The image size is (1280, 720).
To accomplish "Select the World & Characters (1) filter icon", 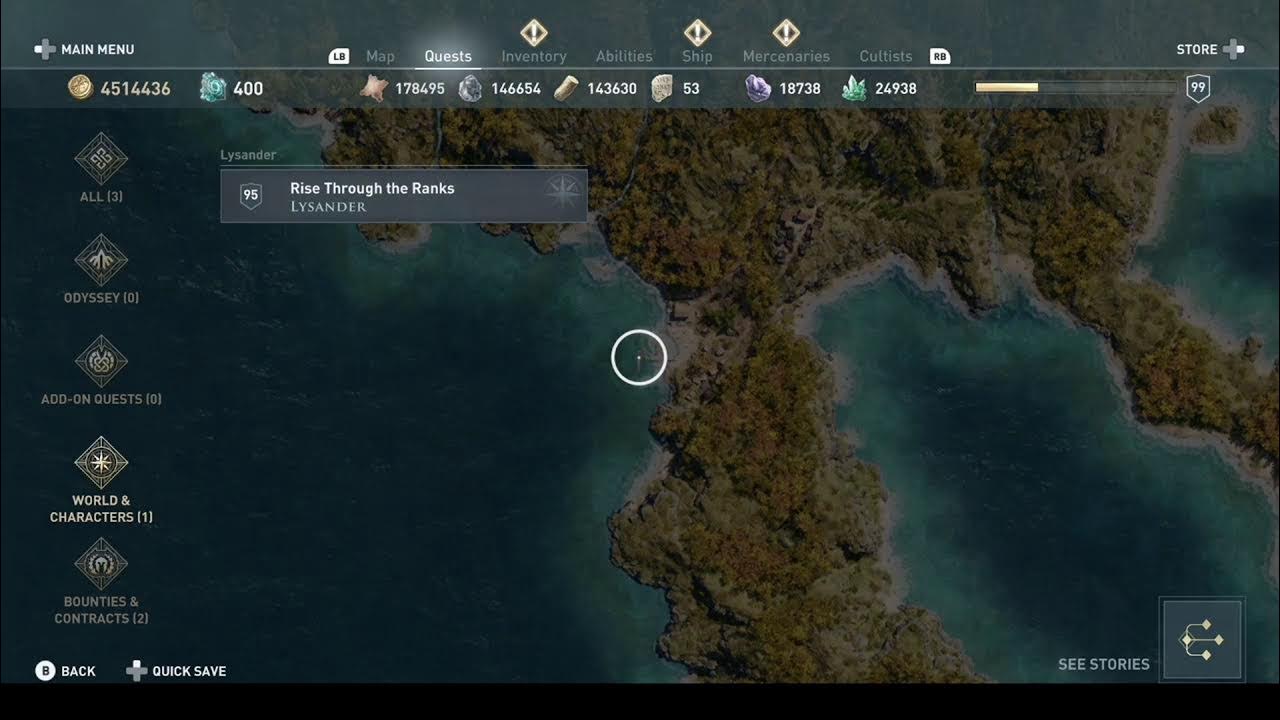I will pyautogui.click(x=101, y=462).
